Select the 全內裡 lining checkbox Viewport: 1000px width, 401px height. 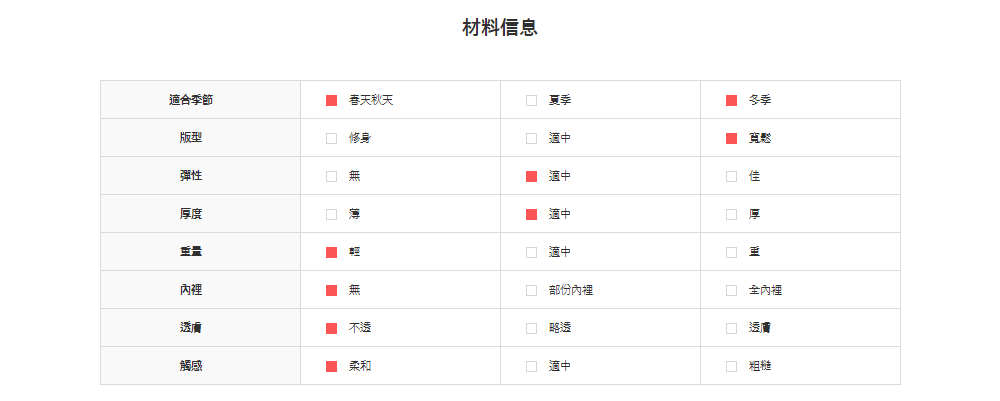[x=731, y=290]
